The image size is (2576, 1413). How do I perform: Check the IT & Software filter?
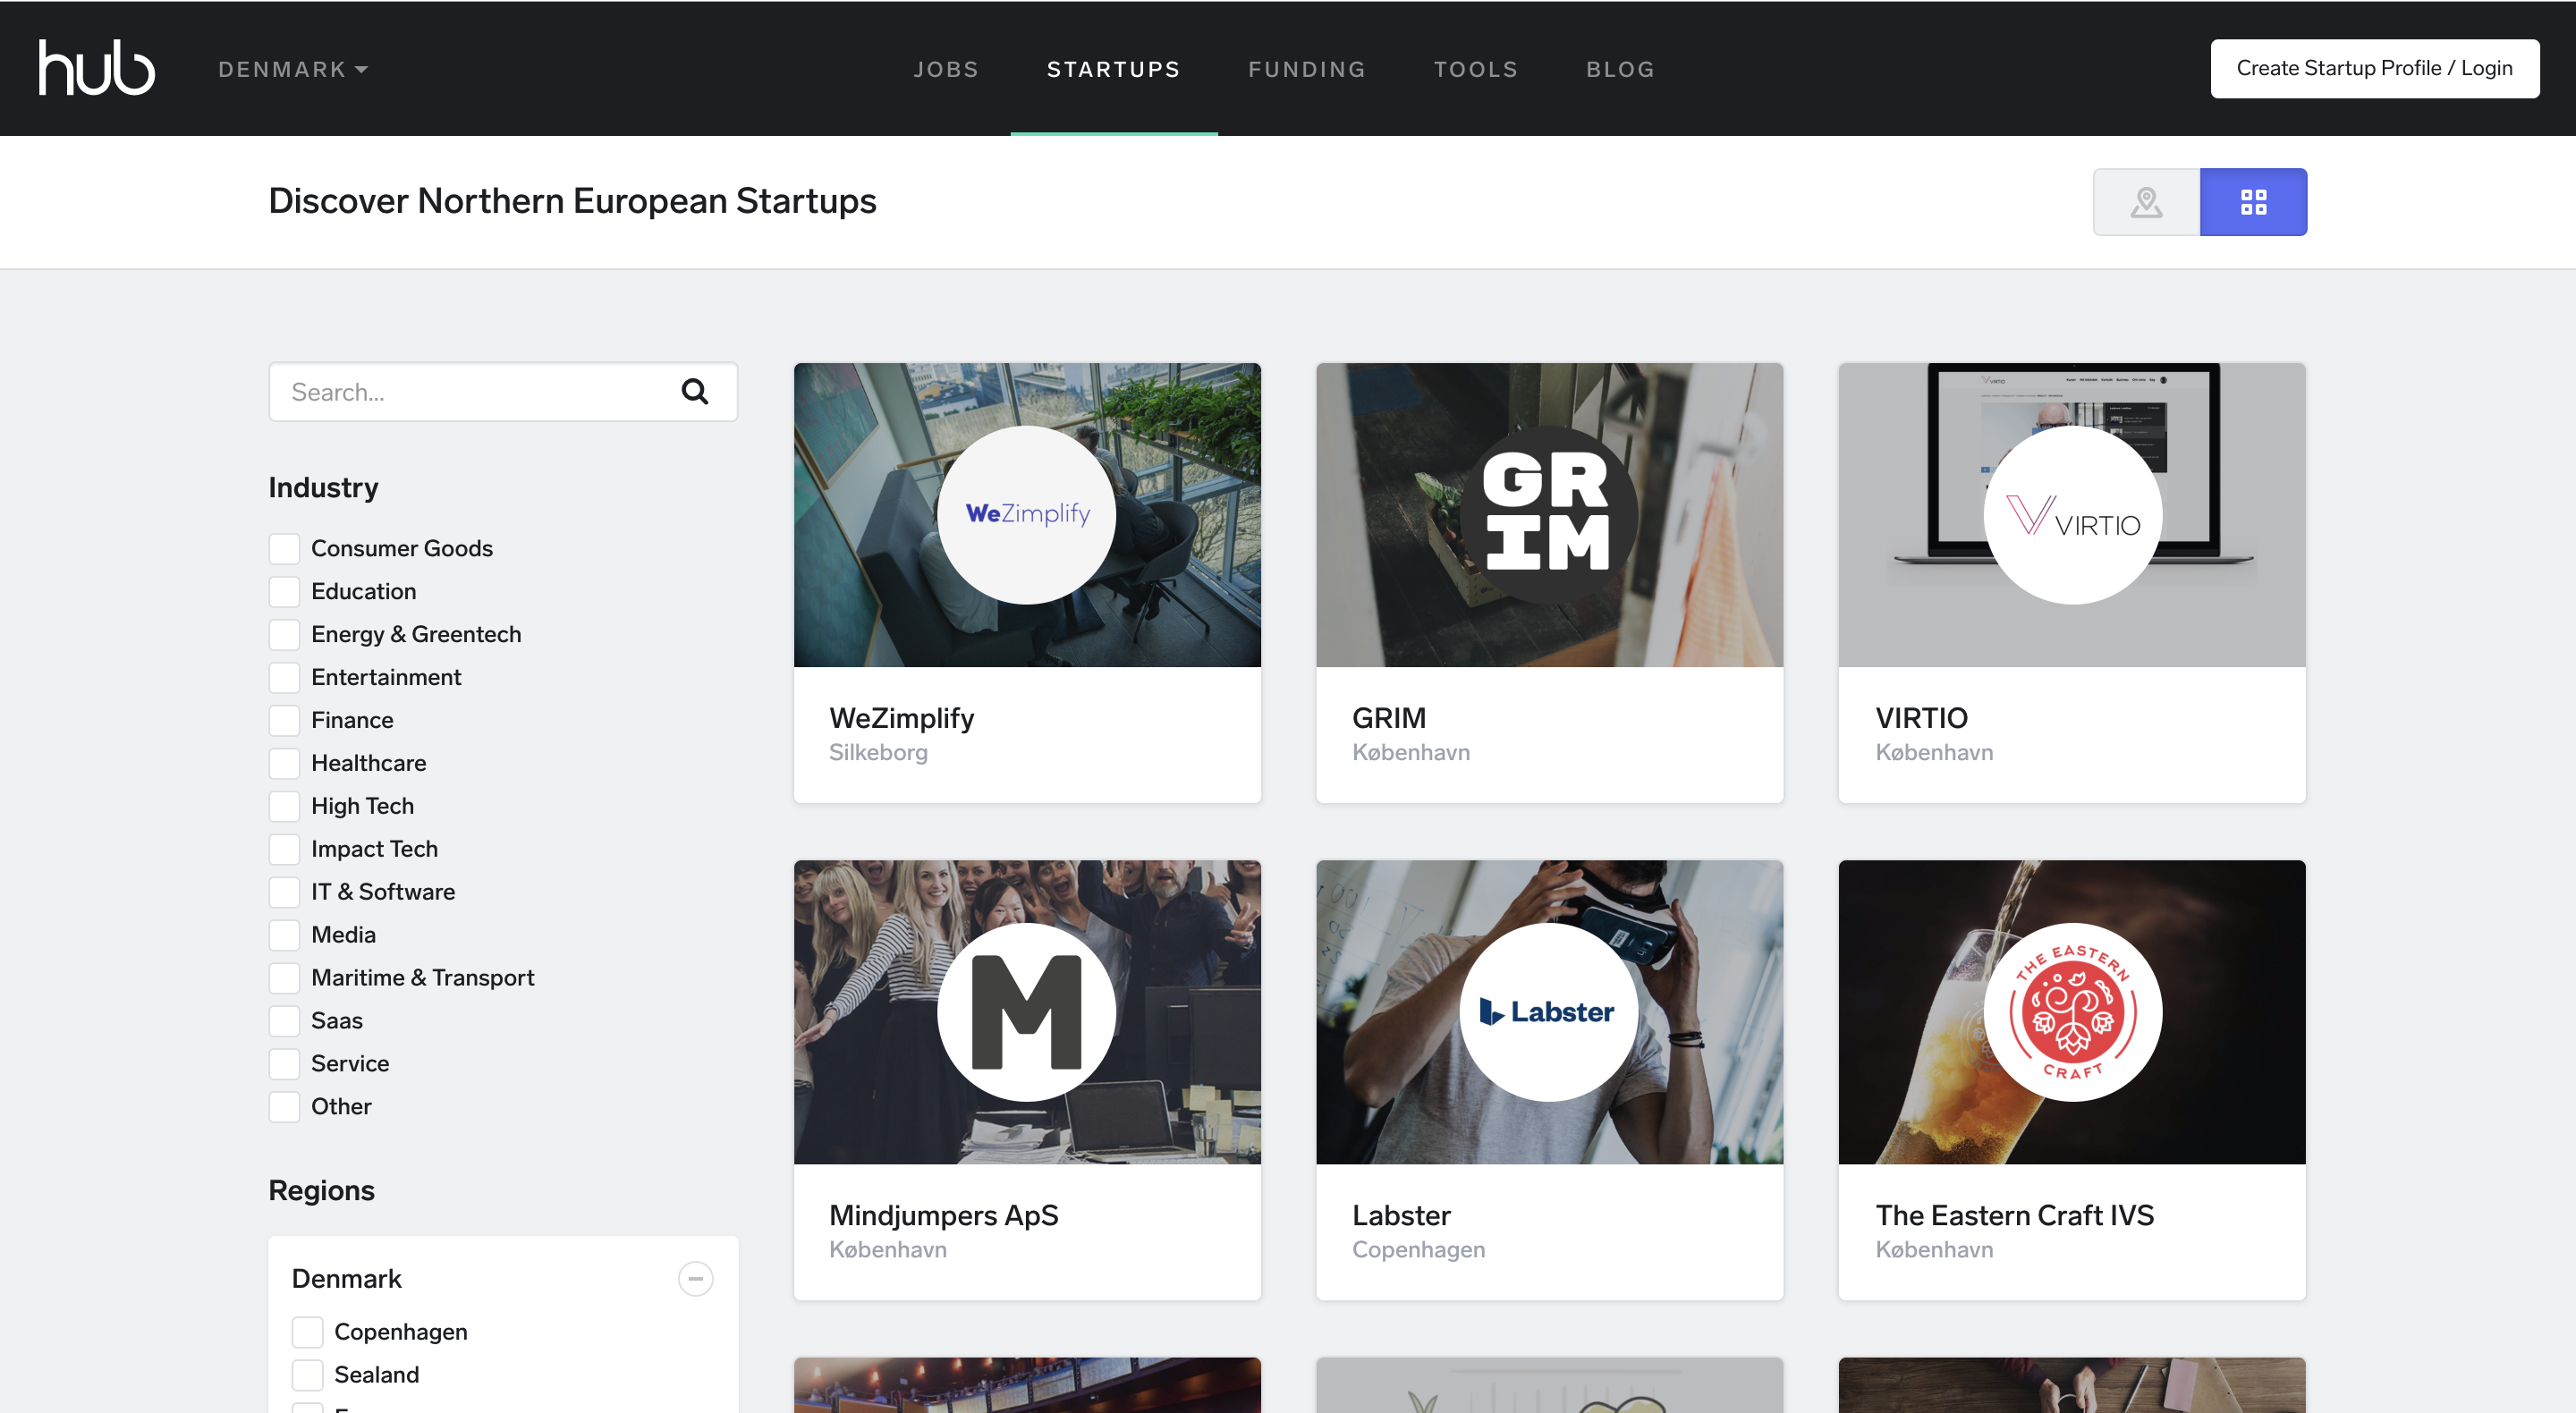click(x=285, y=892)
